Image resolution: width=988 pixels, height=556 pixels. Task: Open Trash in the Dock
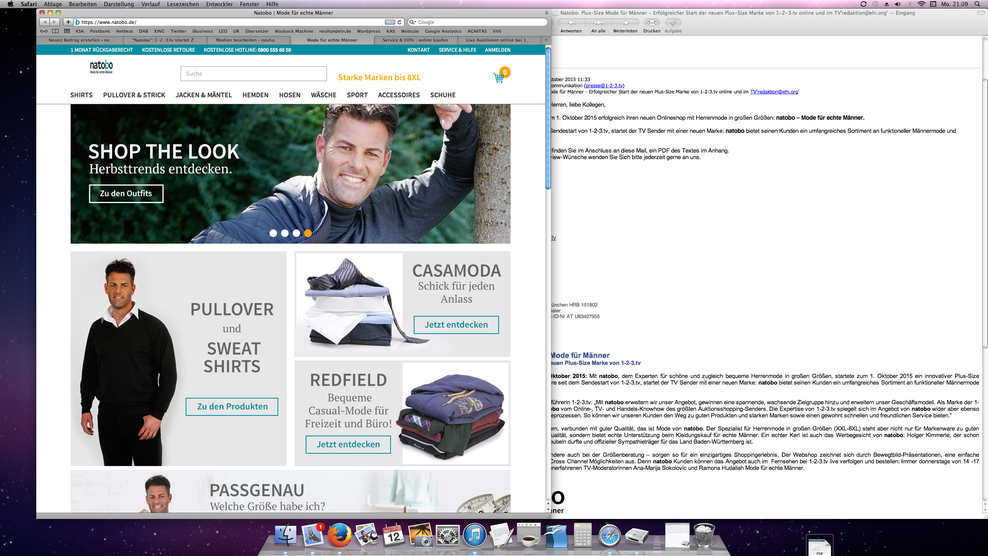[704, 535]
